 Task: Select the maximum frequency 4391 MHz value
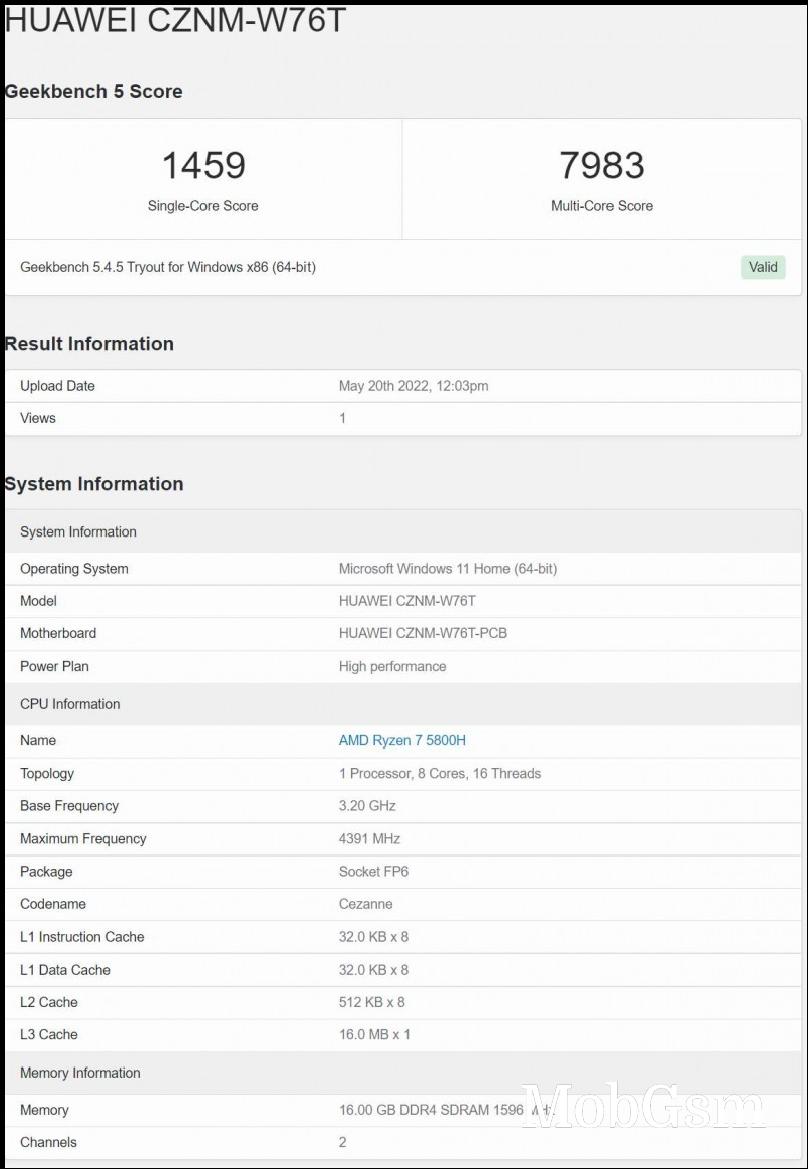369,839
